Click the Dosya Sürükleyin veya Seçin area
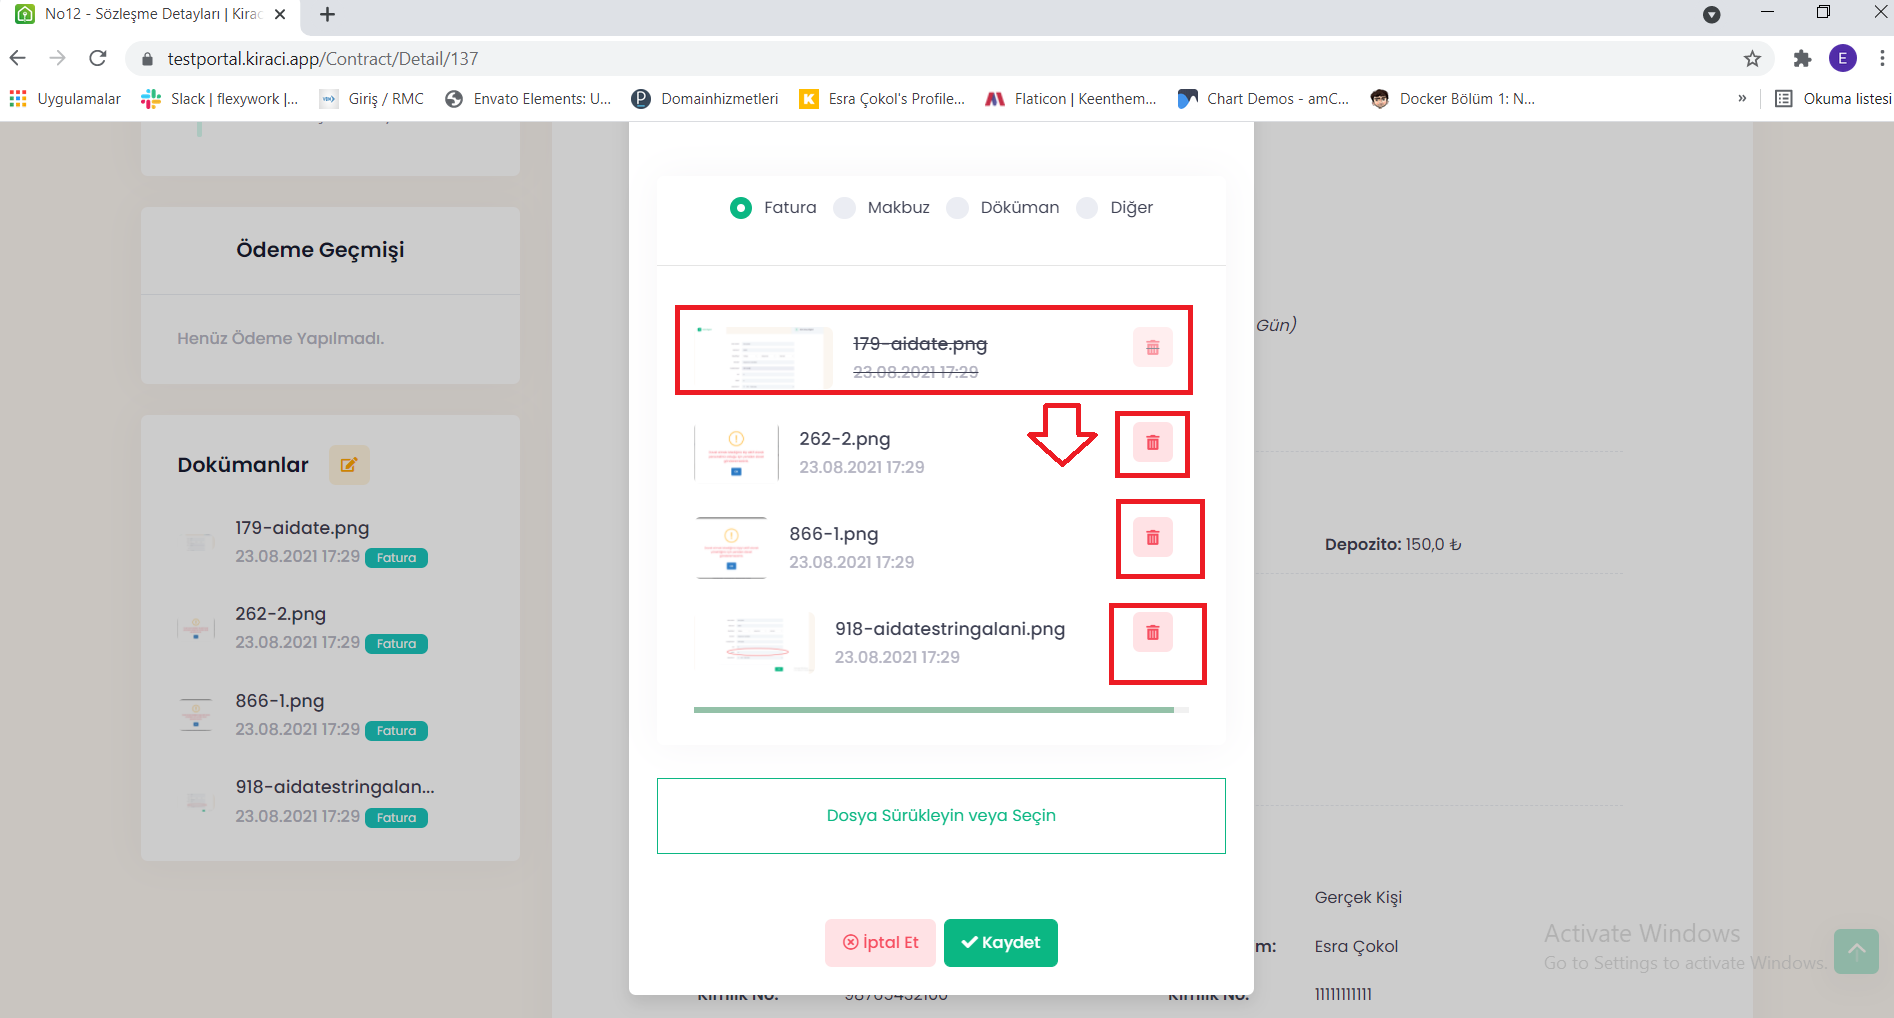 [941, 816]
